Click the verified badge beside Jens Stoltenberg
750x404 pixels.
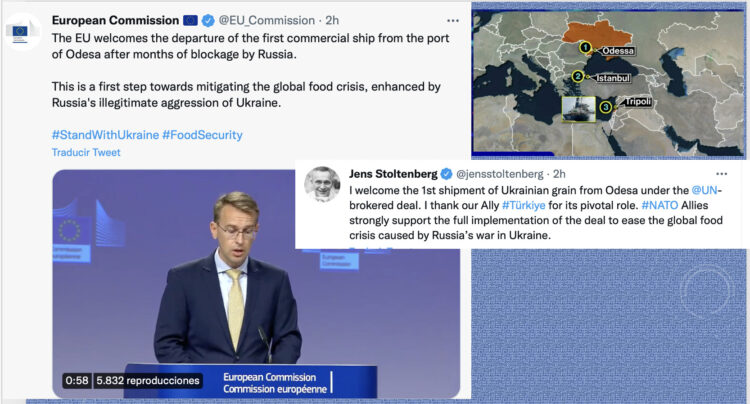point(447,174)
